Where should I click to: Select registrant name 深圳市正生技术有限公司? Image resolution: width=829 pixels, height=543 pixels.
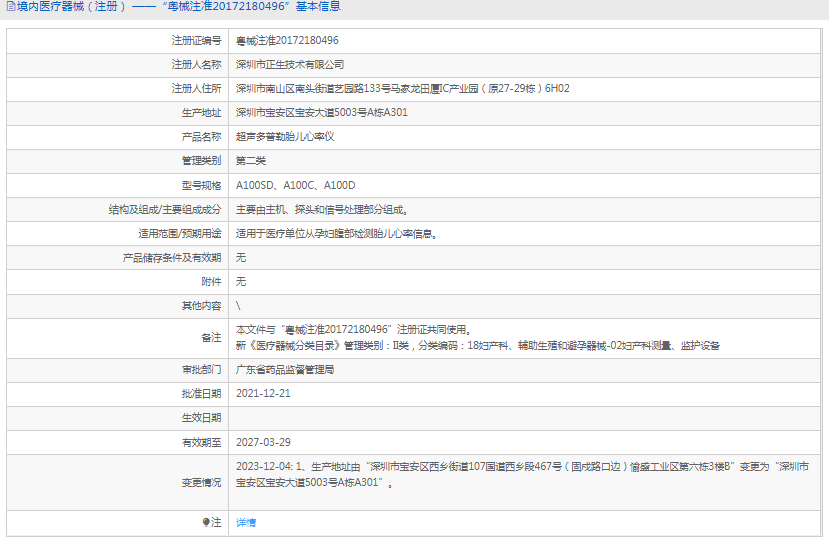(290, 65)
